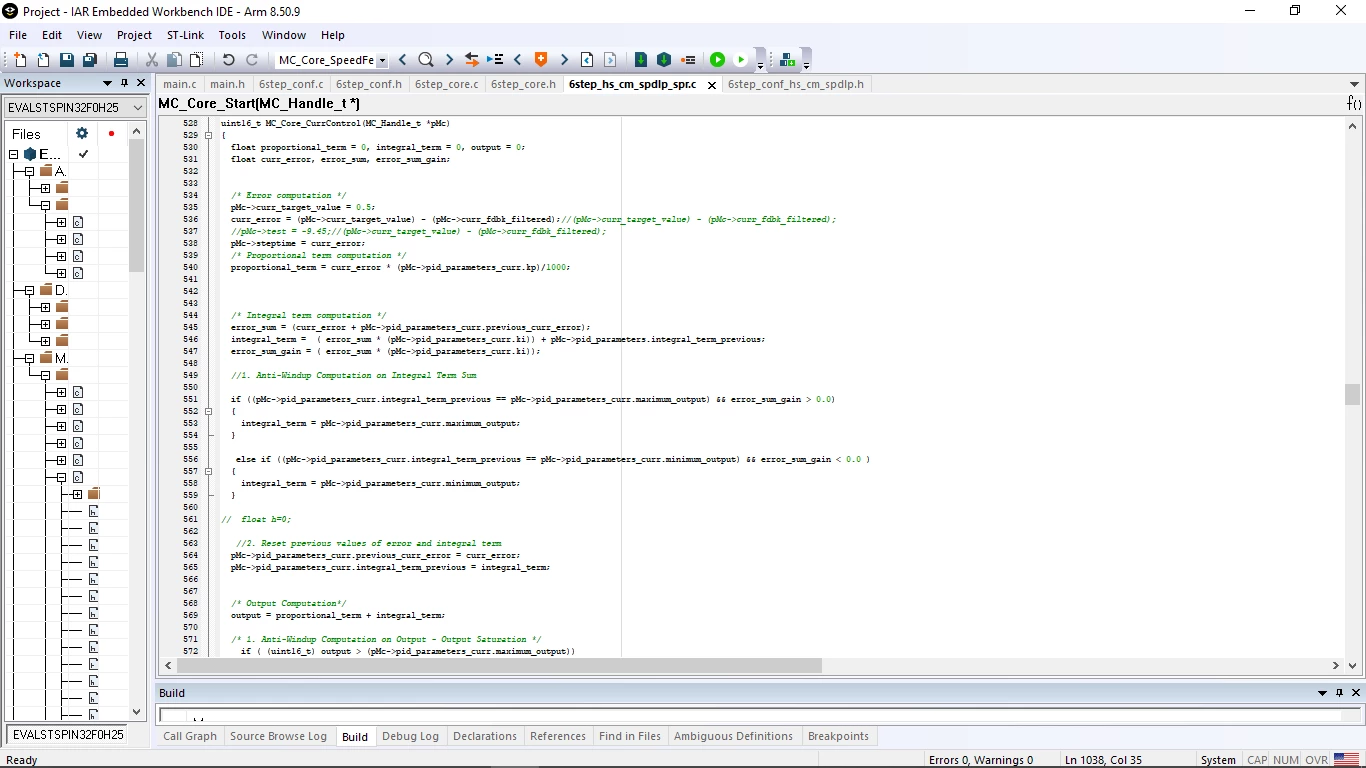Screen dimensions: 1366x768
Task: Navigate forward in edit history
Action: coord(610,60)
